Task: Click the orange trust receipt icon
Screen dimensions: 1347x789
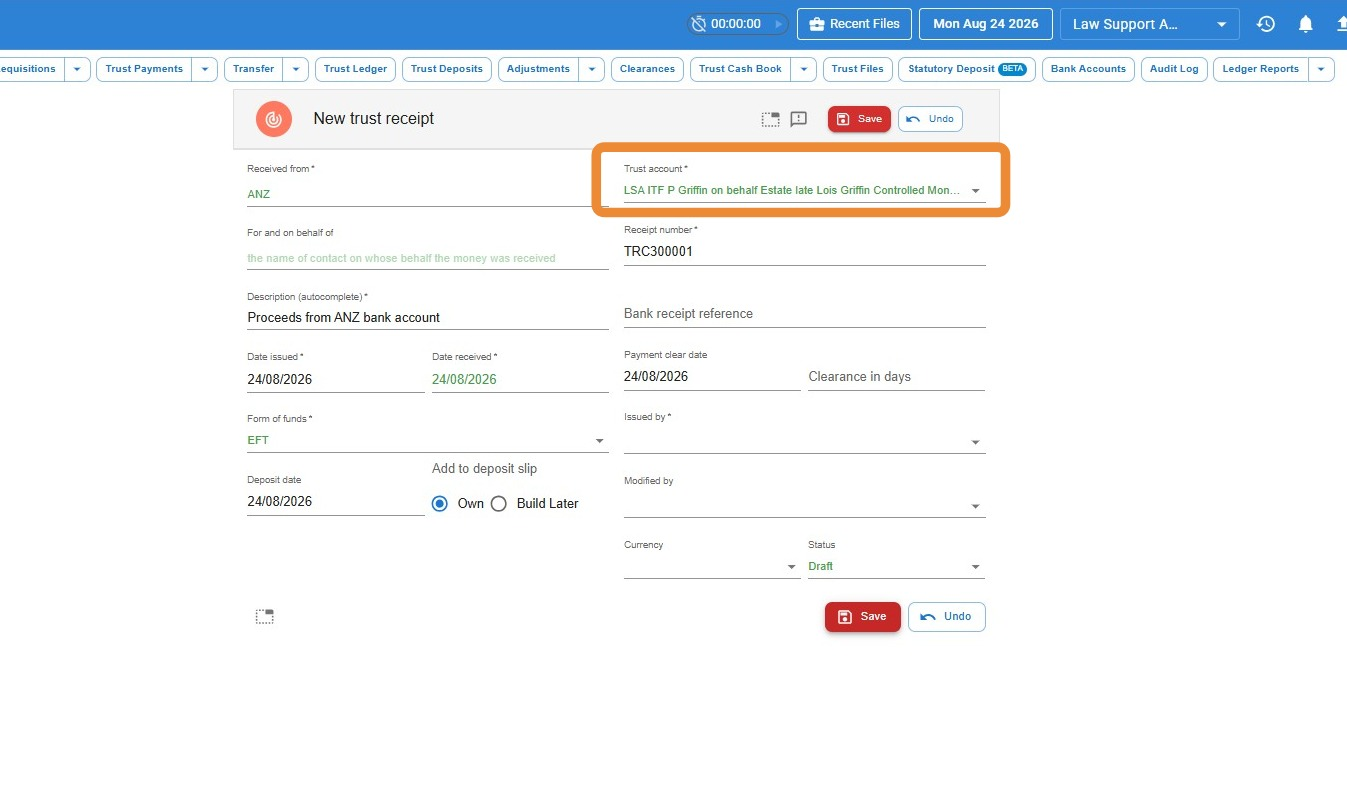Action: click(x=273, y=119)
